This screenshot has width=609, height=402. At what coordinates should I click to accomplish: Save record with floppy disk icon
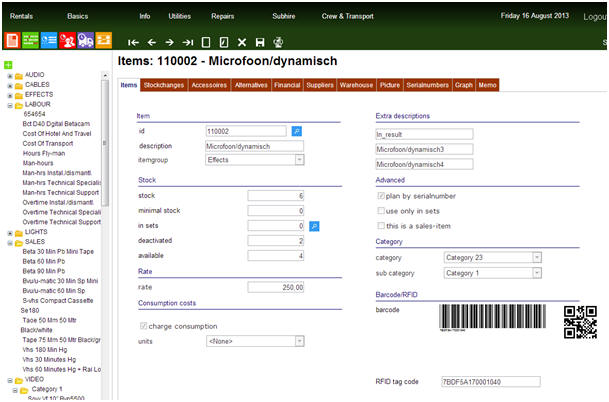260,42
